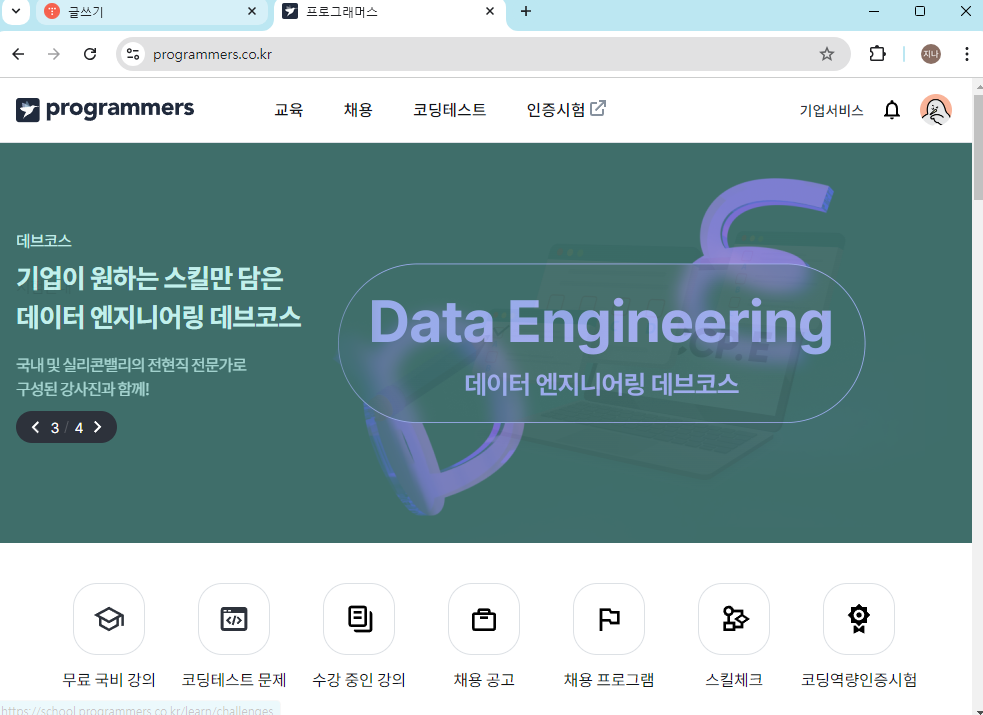Image resolution: width=983 pixels, height=715 pixels.
Task: Close the 프로그래머스 tab
Action: tap(490, 11)
